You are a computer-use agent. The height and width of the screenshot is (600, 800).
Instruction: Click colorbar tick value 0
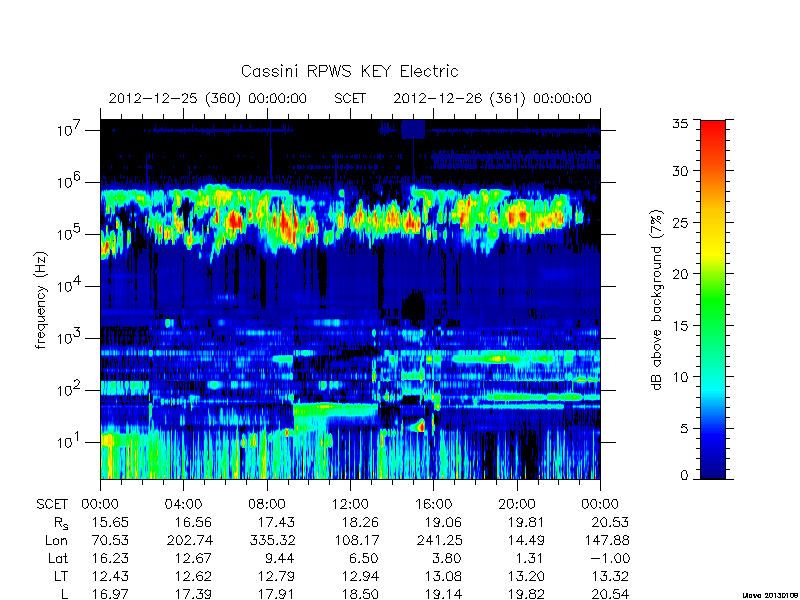(684, 475)
